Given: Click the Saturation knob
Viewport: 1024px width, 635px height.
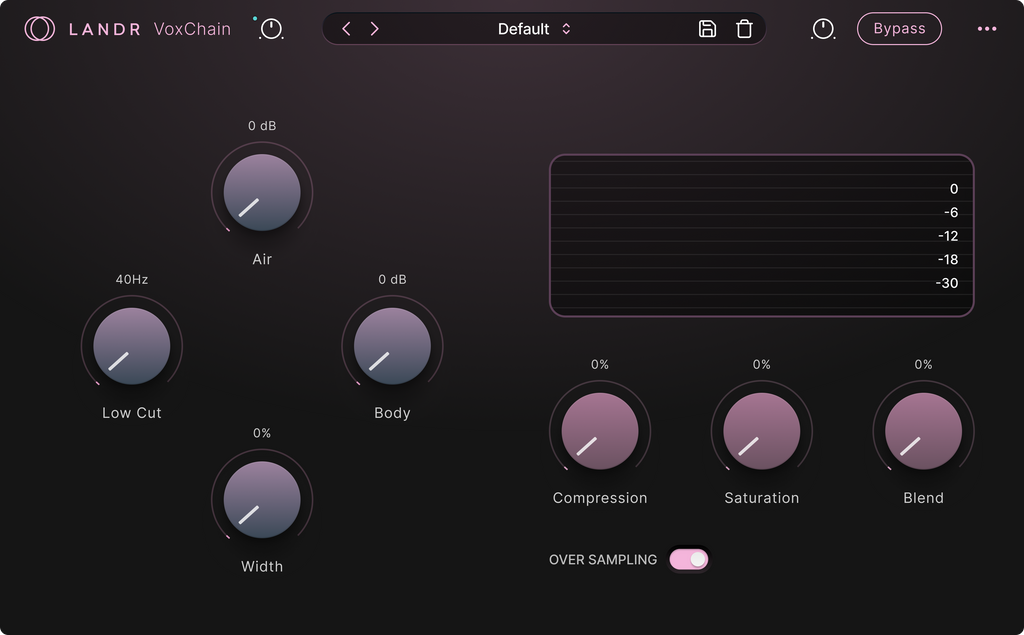Looking at the screenshot, I should [x=761, y=431].
